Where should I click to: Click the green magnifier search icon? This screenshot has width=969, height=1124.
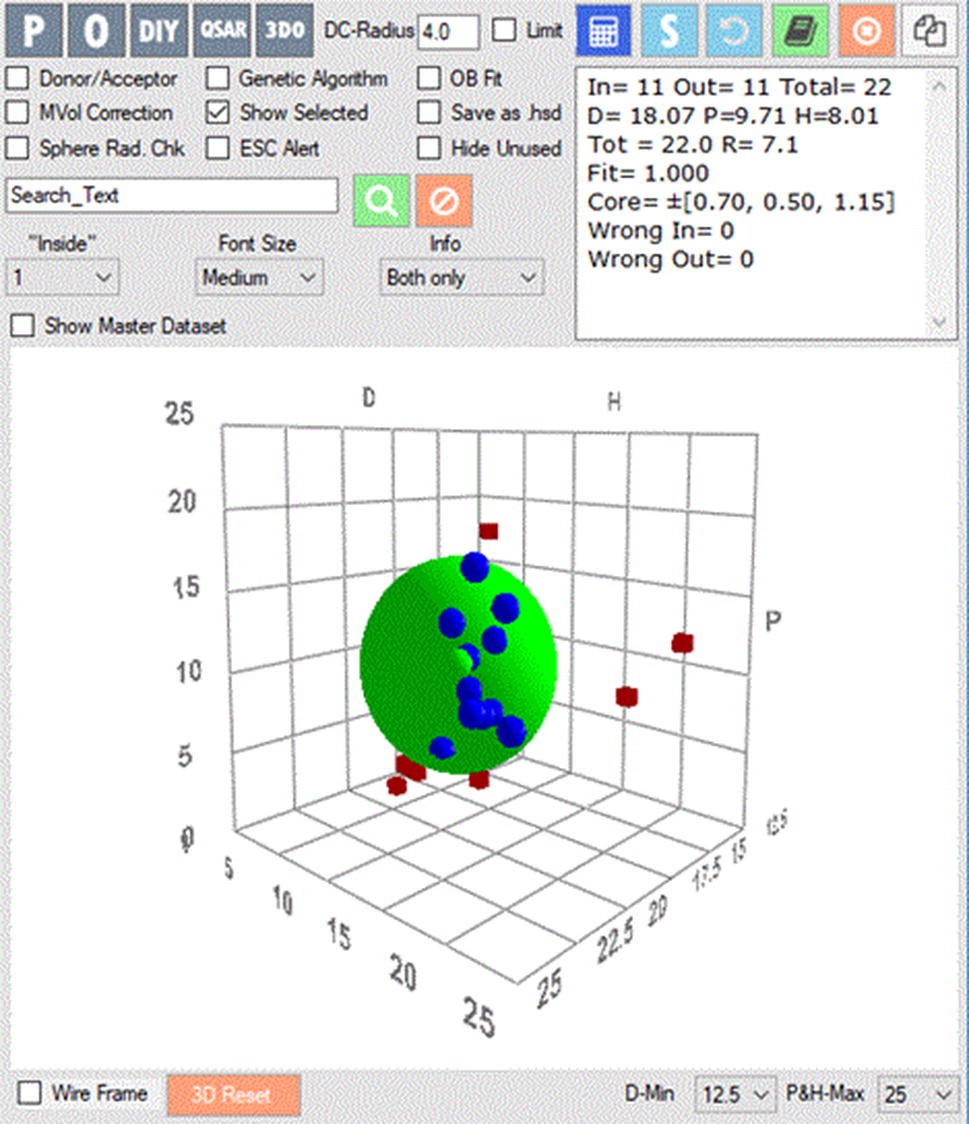[x=381, y=200]
